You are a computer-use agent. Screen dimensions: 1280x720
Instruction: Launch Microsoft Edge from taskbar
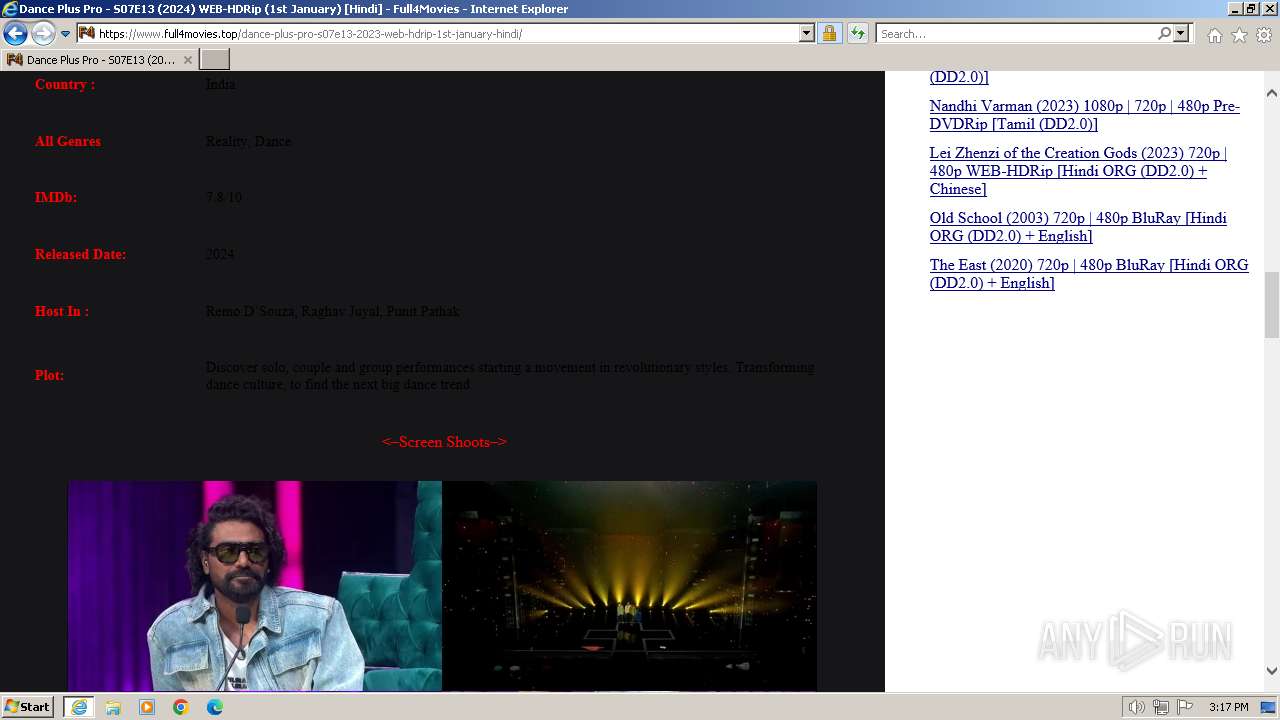(215, 707)
